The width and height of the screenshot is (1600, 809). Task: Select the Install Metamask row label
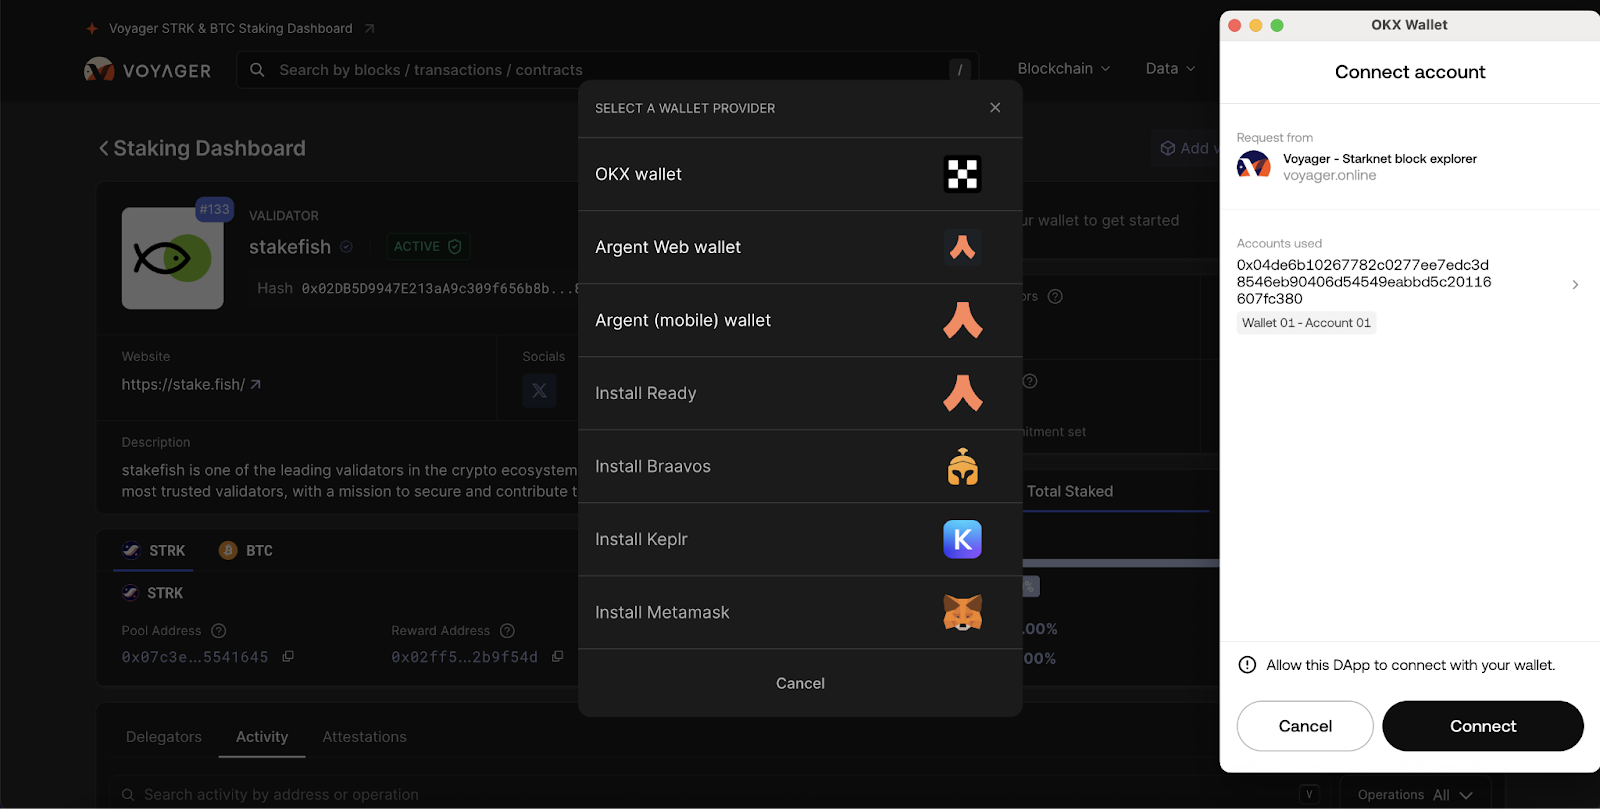pyautogui.click(x=662, y=612)
